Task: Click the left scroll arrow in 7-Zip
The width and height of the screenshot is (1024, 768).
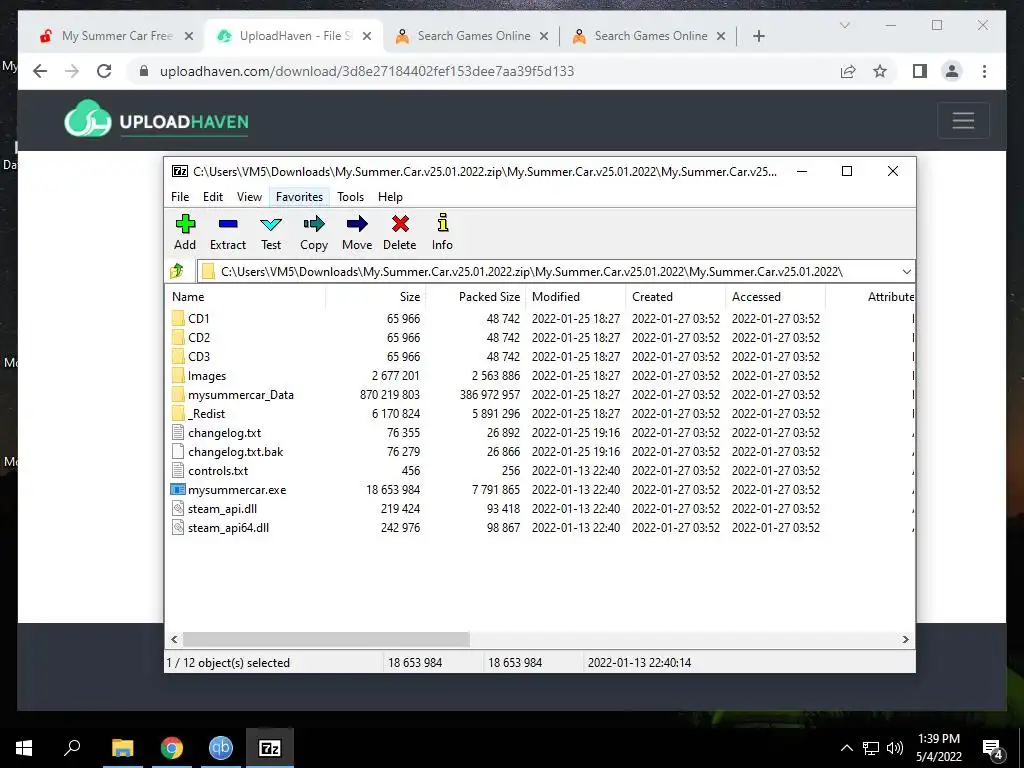Action: click(174, 639)
